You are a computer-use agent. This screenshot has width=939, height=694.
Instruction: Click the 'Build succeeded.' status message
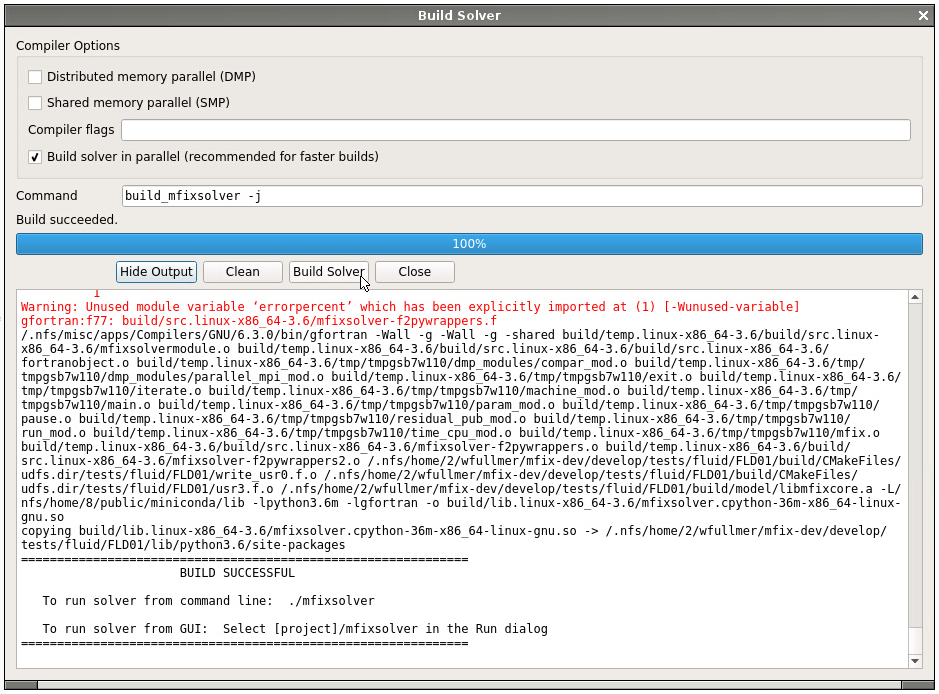coord(67,220)
